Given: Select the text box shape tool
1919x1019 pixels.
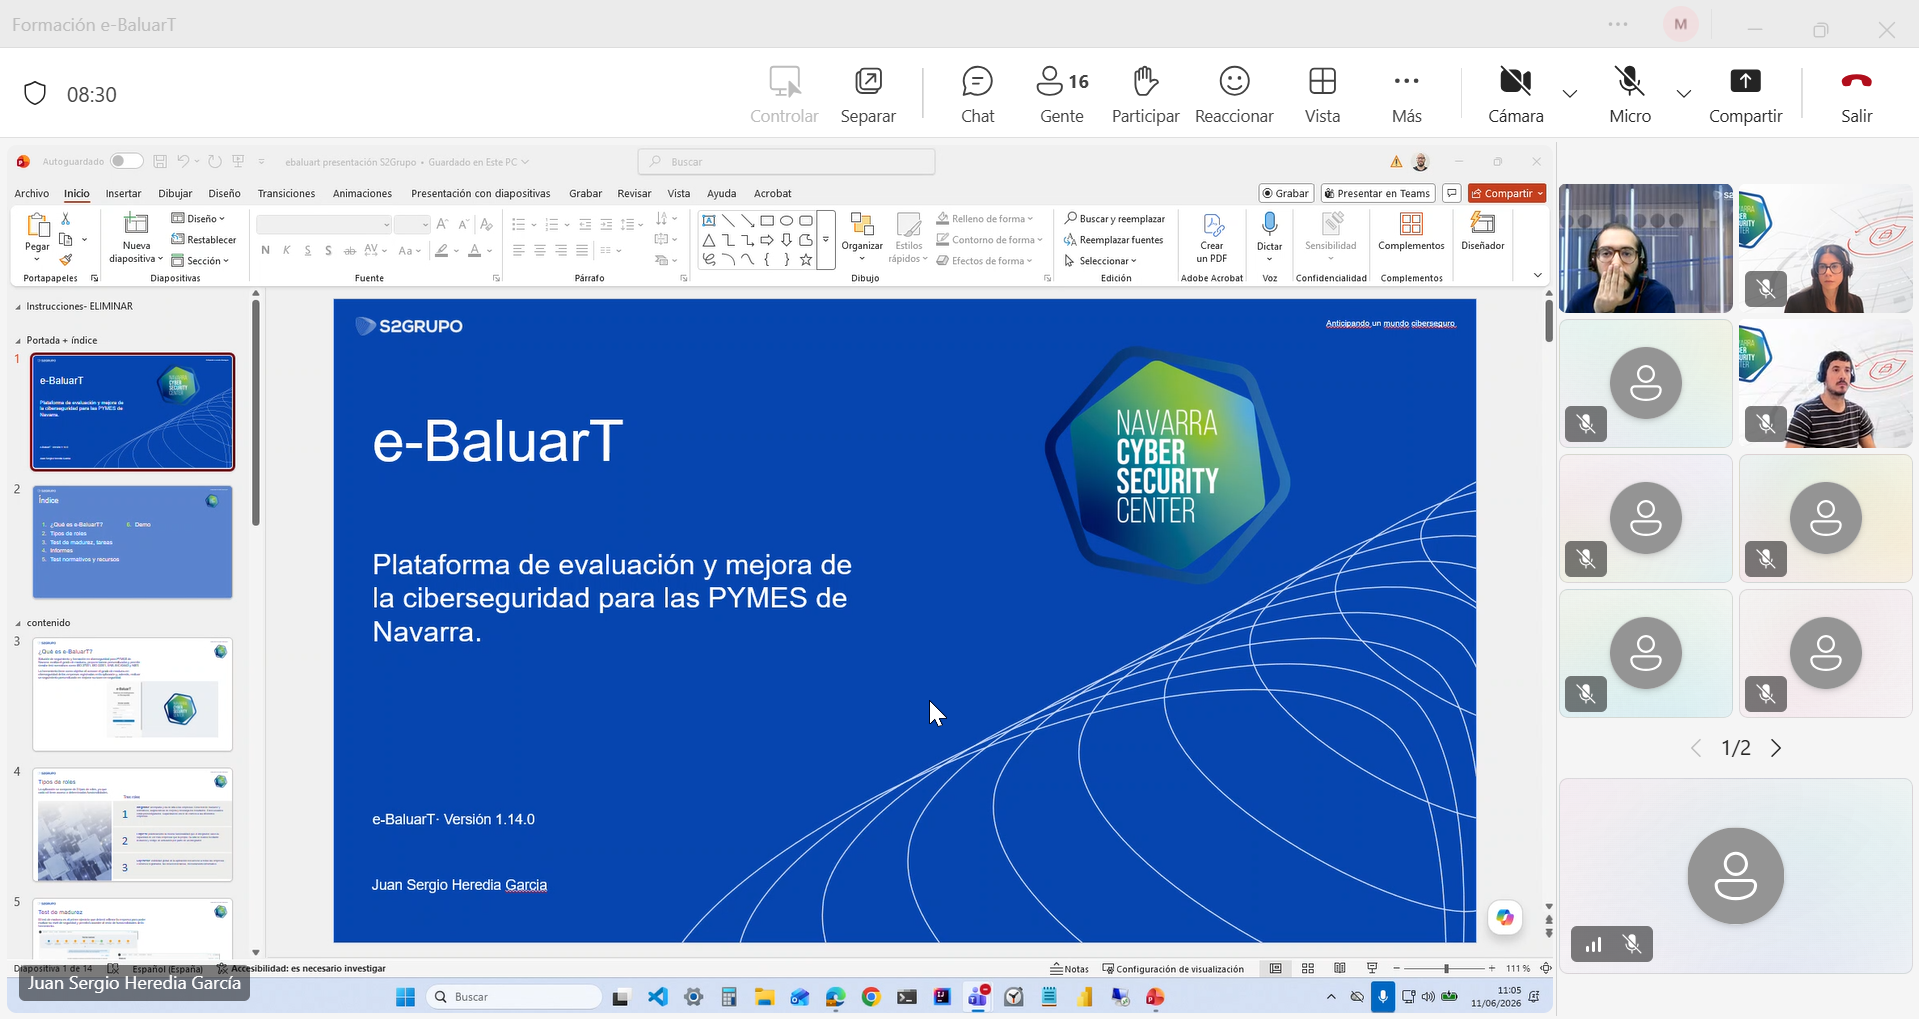Looking at the screenshot, I should (709, 220).
